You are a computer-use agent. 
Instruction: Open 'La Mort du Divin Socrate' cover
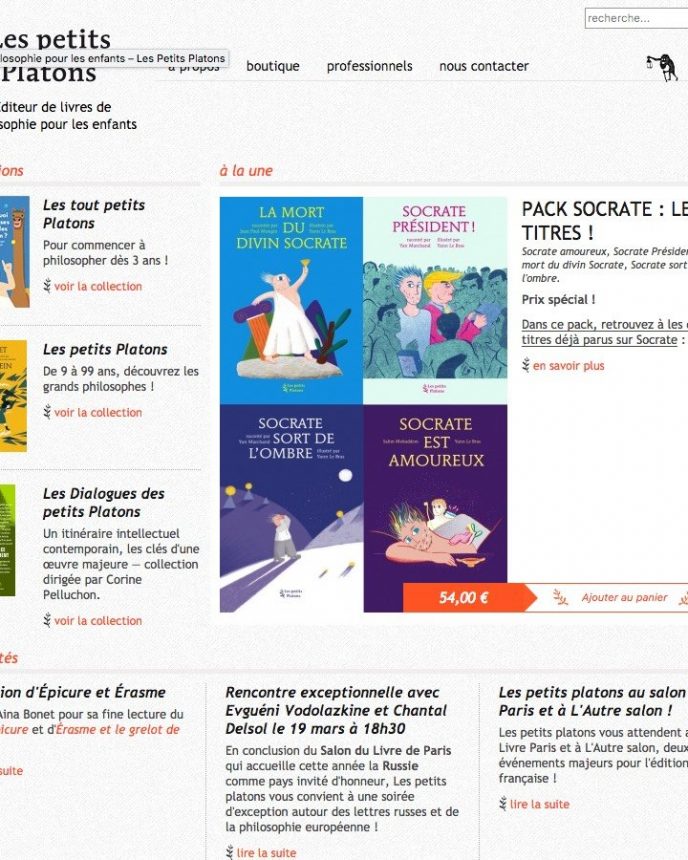[291, 301]
